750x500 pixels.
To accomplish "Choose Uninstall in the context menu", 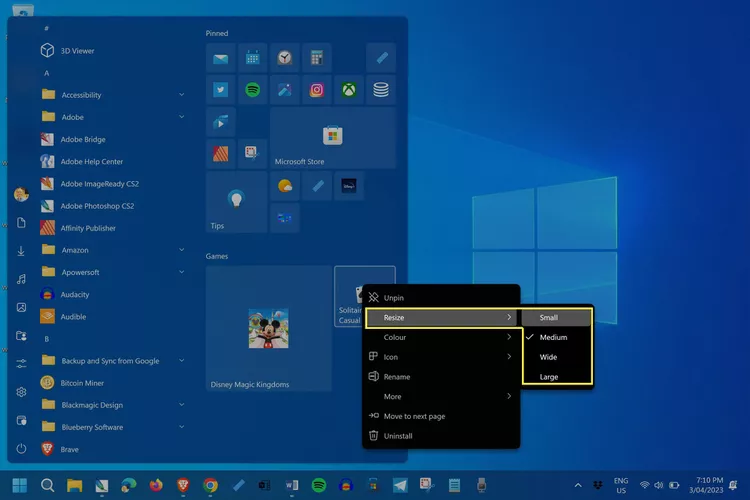I will coord(441,436).
